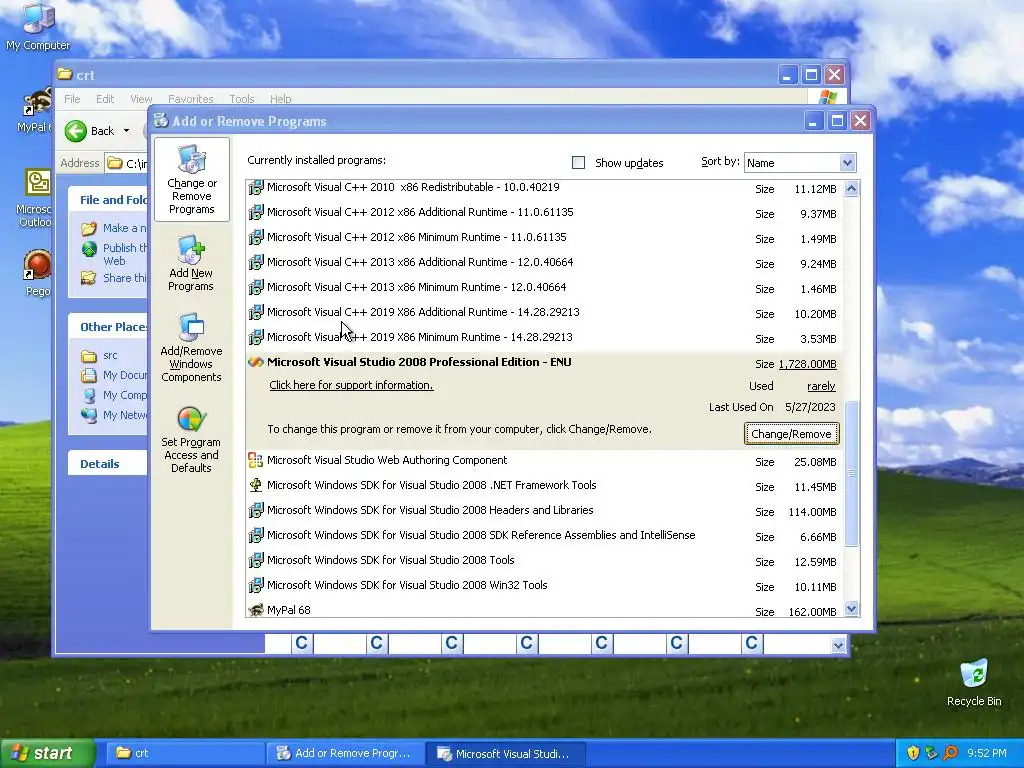The height and width of the screenshot is (768, 1024).
Task: Open Edit menu in crt window
Action: 104,99
